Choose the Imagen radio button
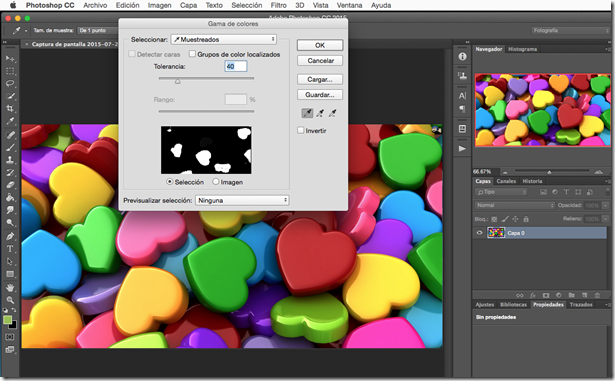The height and width of the screenshot is (381, 615). 215,182
